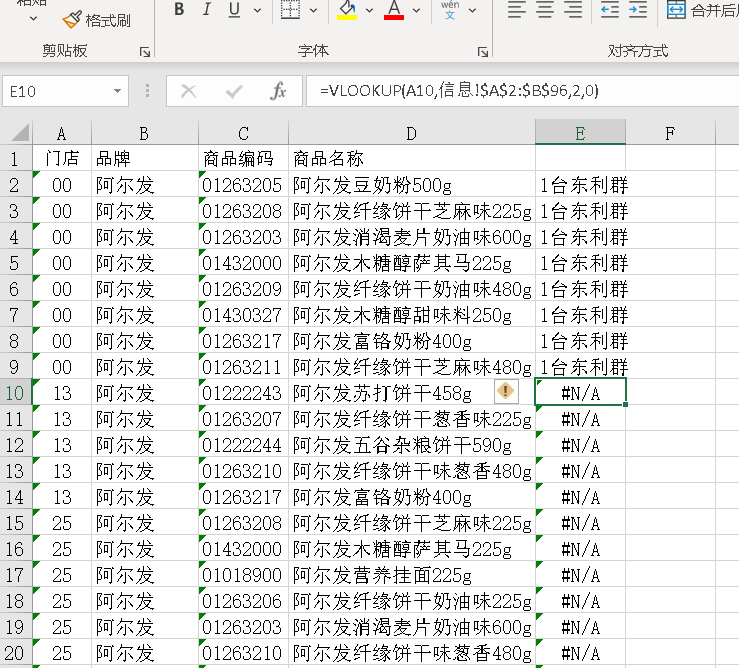Viewport: 739px width, 668px height.
Task: Open phonetic guide dropdown arrow
Action: (x=473, y=10)
